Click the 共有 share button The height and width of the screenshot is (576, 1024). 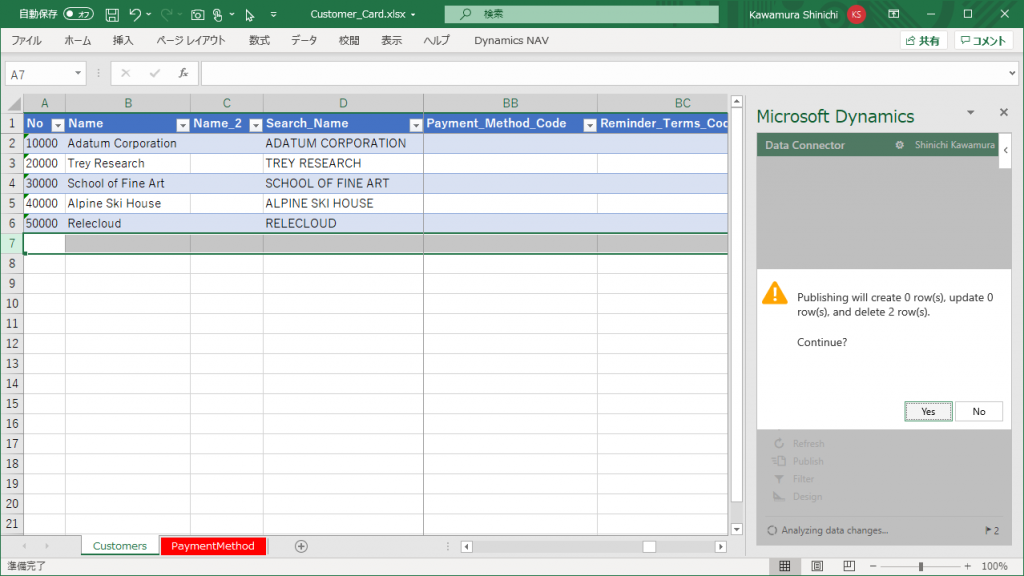(923, 40)
